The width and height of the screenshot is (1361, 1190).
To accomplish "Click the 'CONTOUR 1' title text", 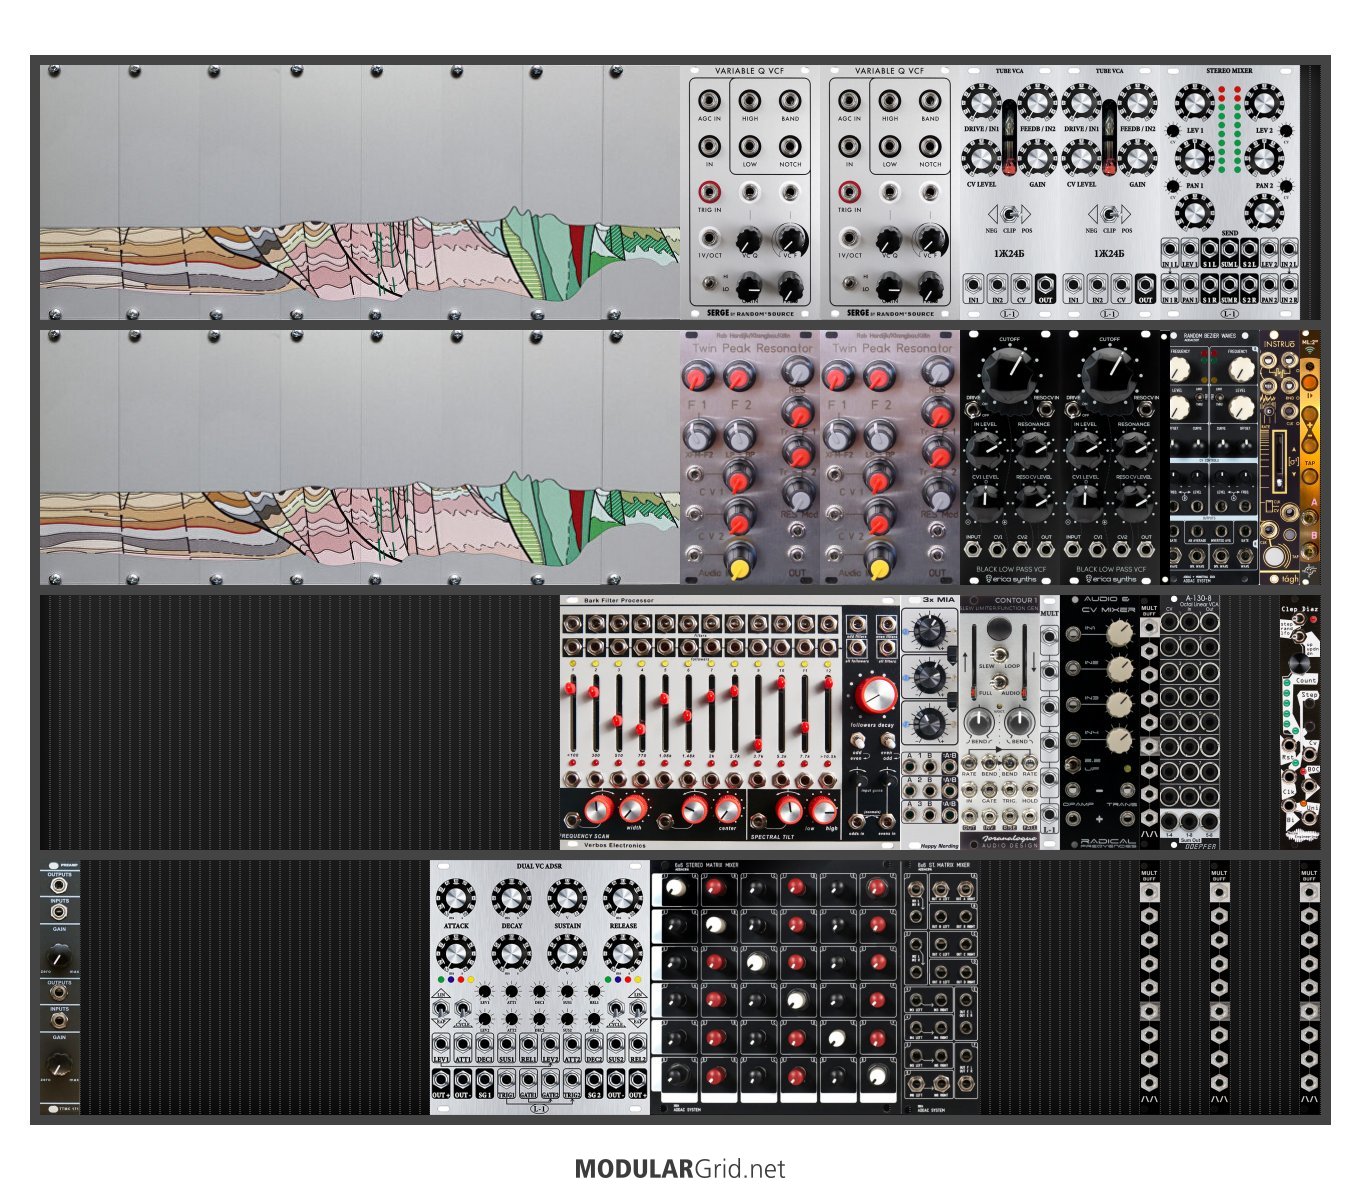I will tap(1014, 600).
